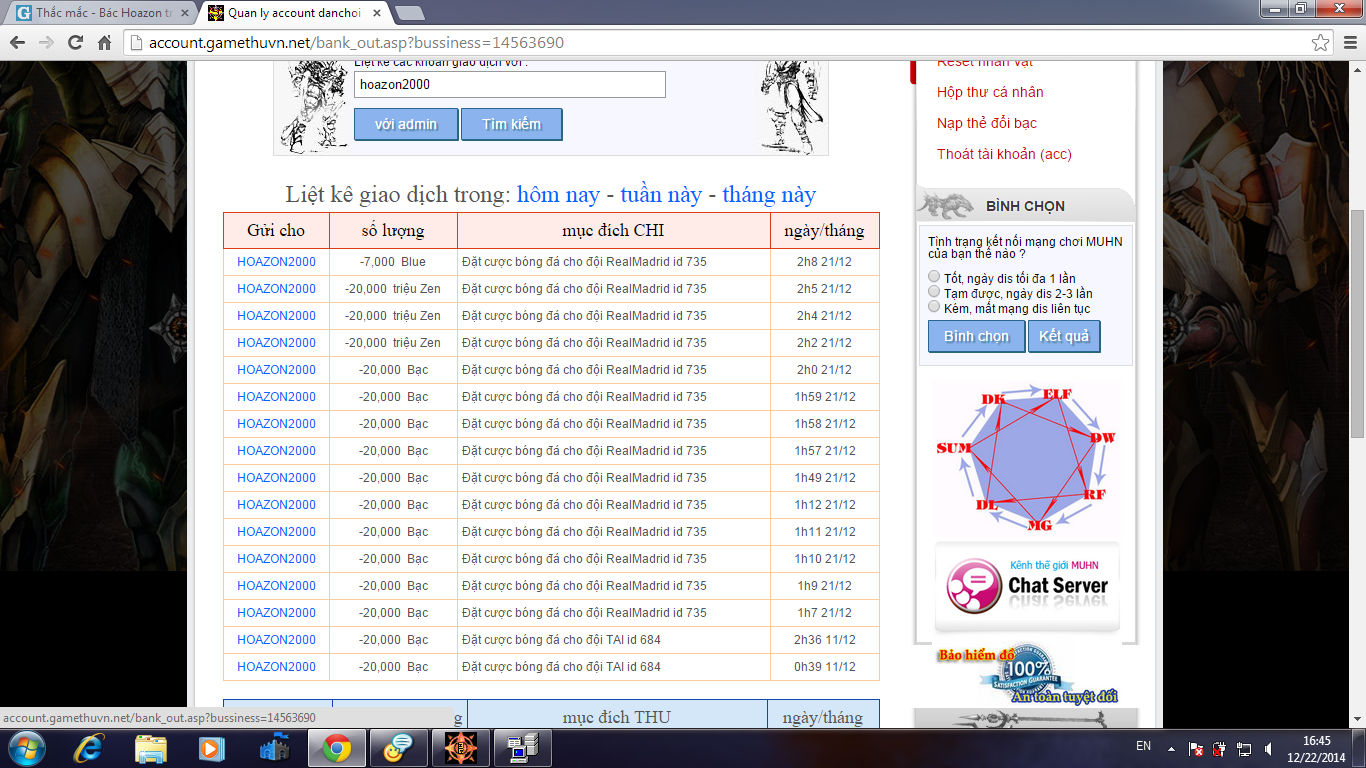Viewport: 1366px width, 768px height.
Task: Click the 'với admin' button
Action: pos(406,124)
